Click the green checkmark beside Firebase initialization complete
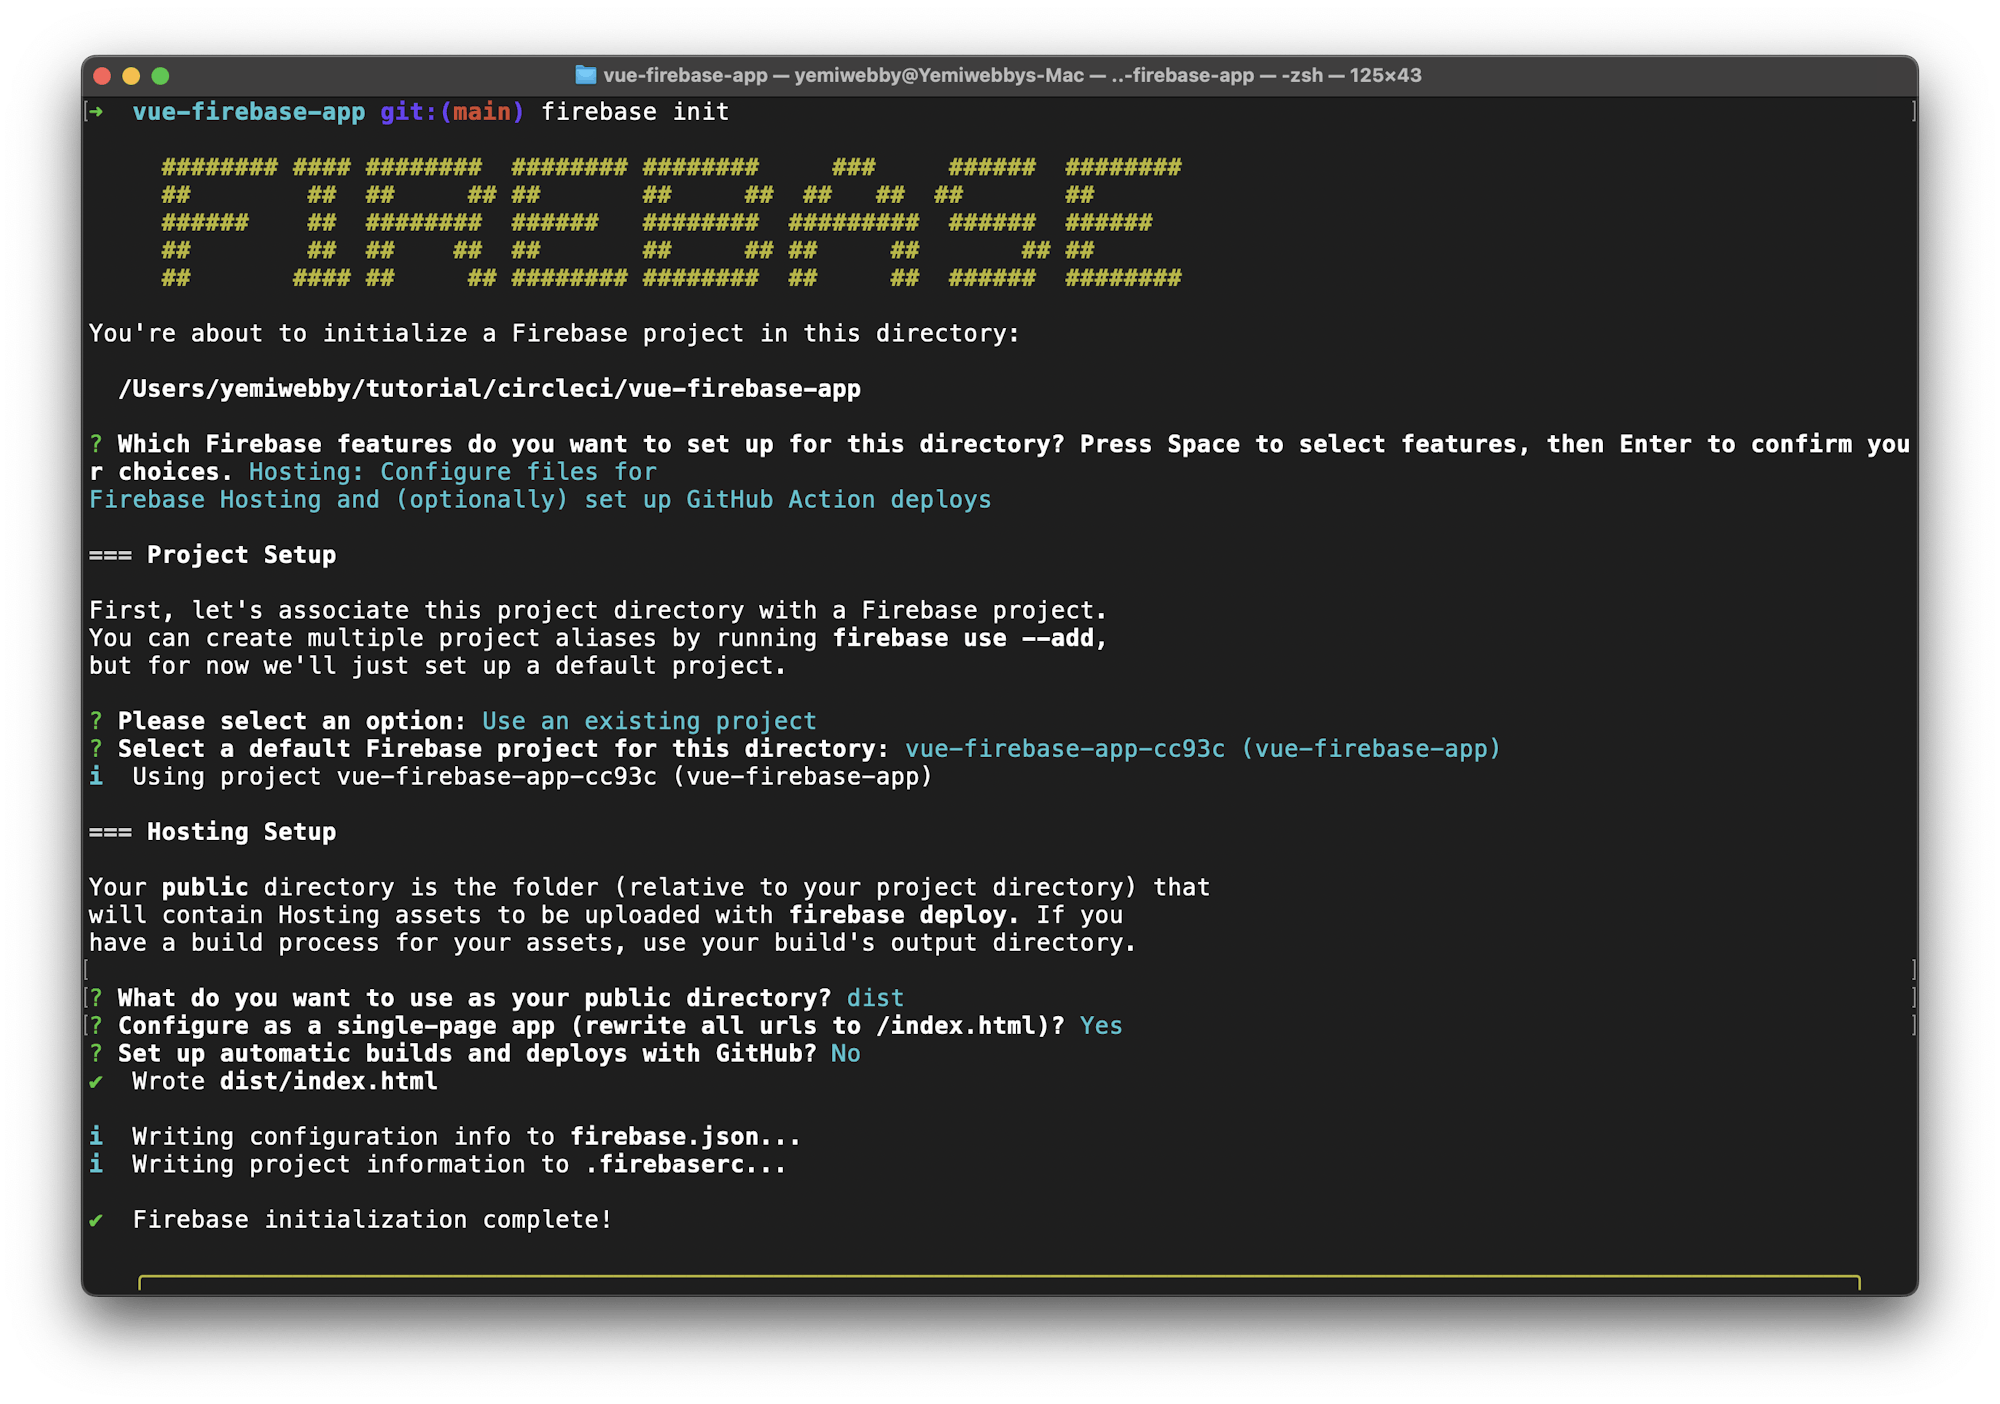The image size is (2000, 1404). click(97, 1219)
